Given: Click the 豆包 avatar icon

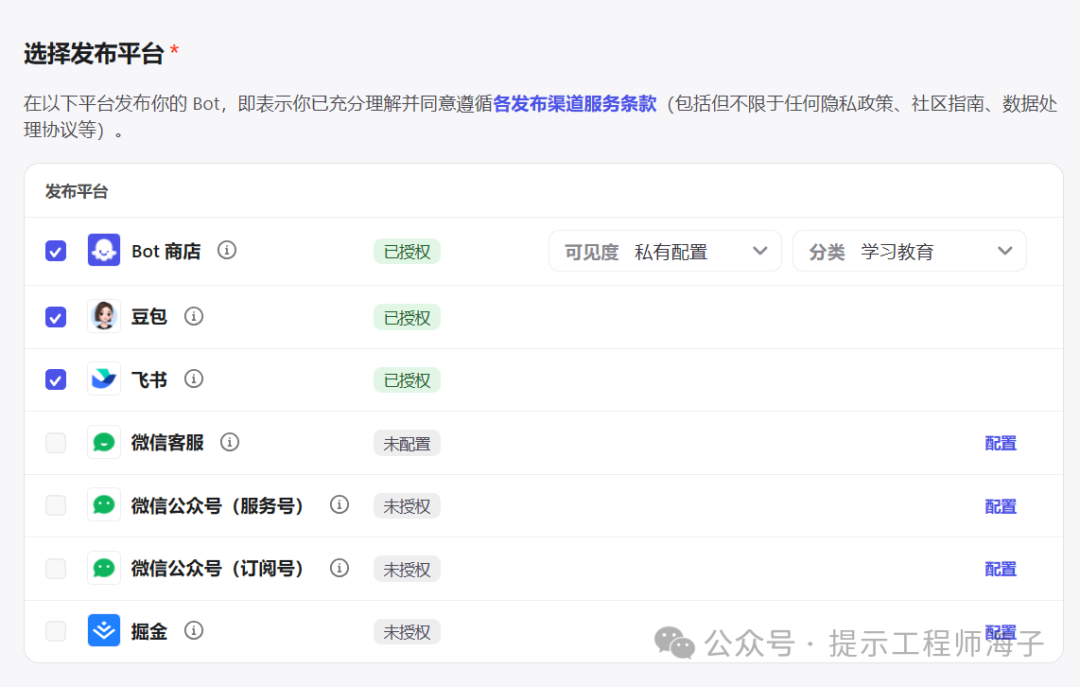Looking at the screenshot, I should (x=104, y=317).
